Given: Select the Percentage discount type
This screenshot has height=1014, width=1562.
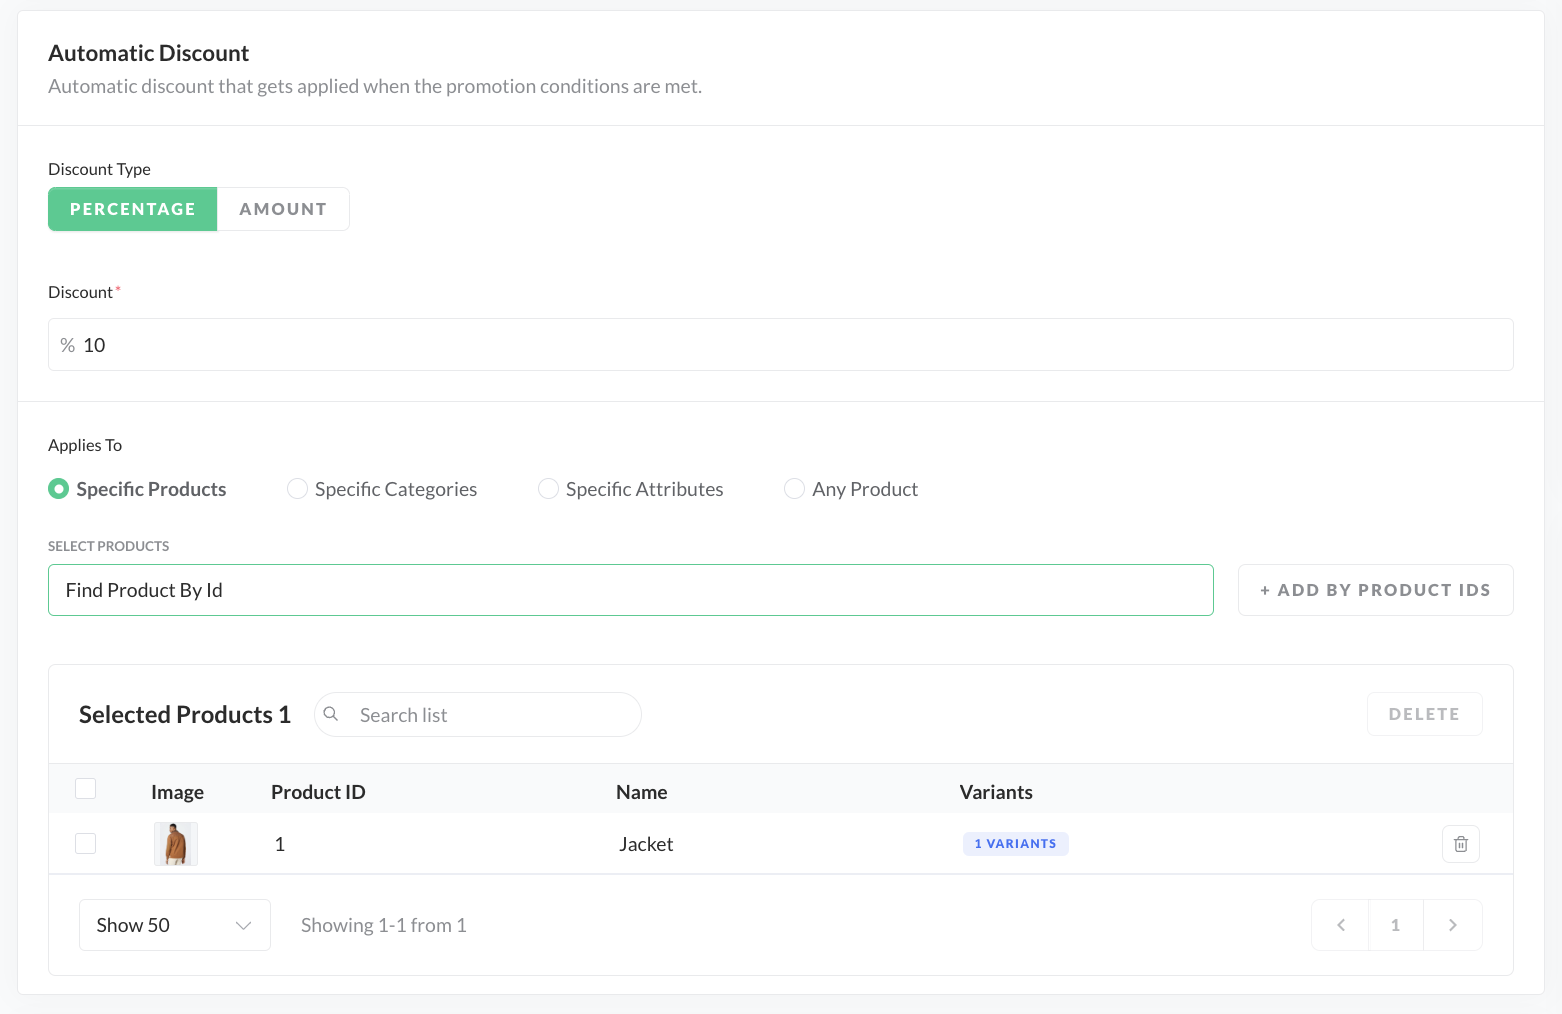Looking at the screenshot, I should point(132,209).
